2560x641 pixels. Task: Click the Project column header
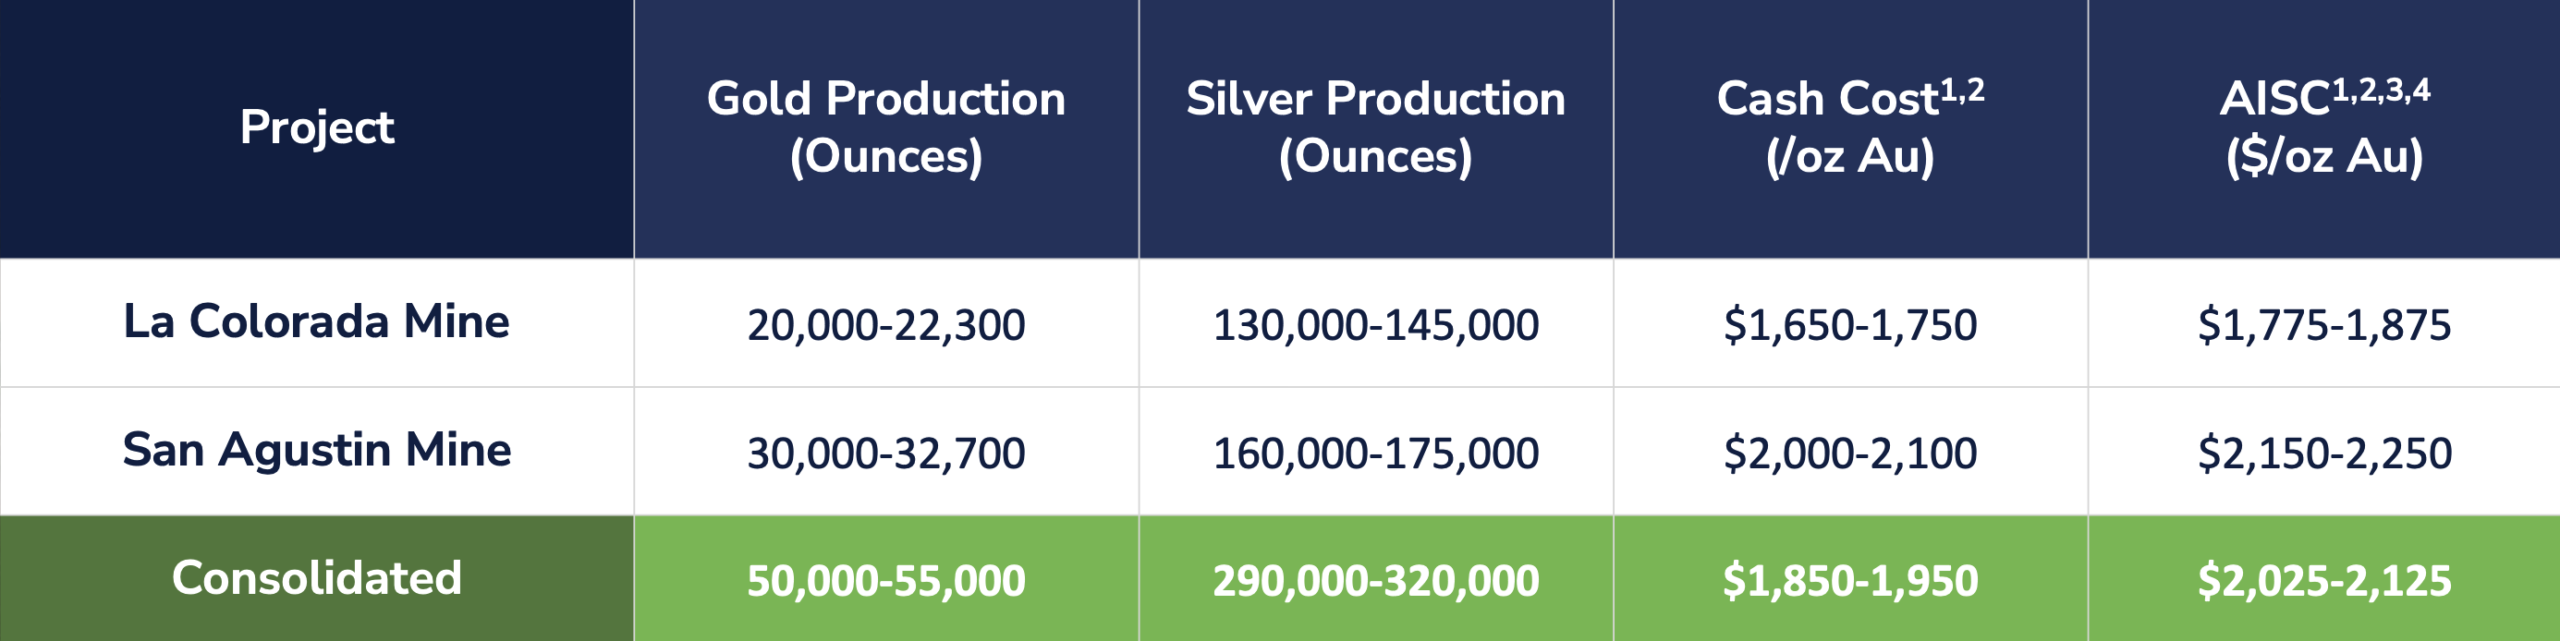point(317,128)
